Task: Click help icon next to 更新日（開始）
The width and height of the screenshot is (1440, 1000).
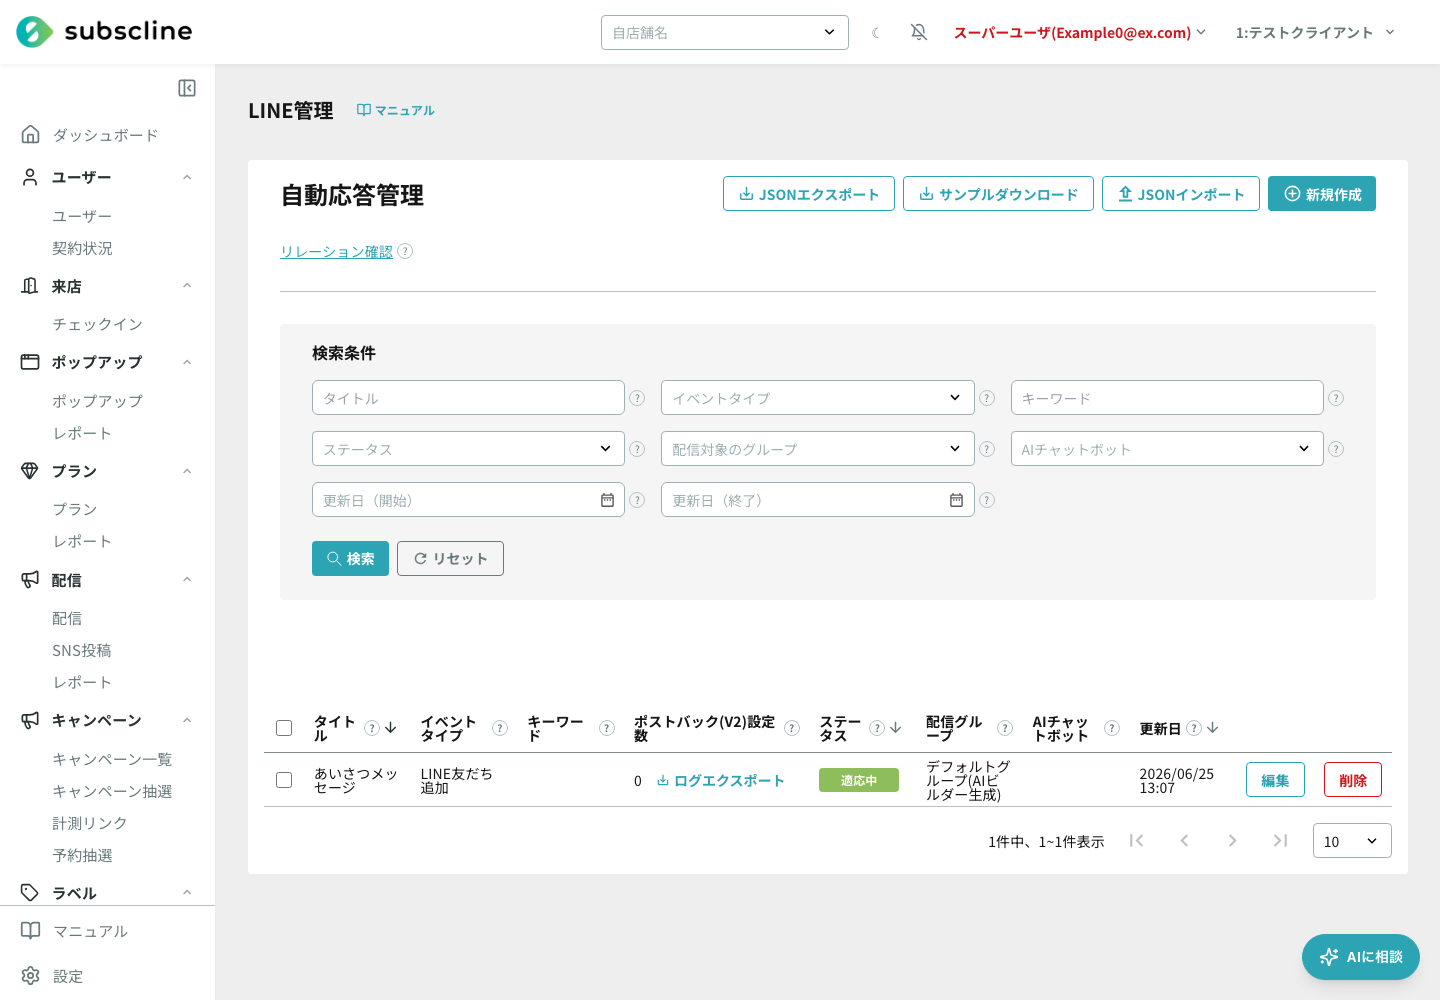Action: point(637,500)
